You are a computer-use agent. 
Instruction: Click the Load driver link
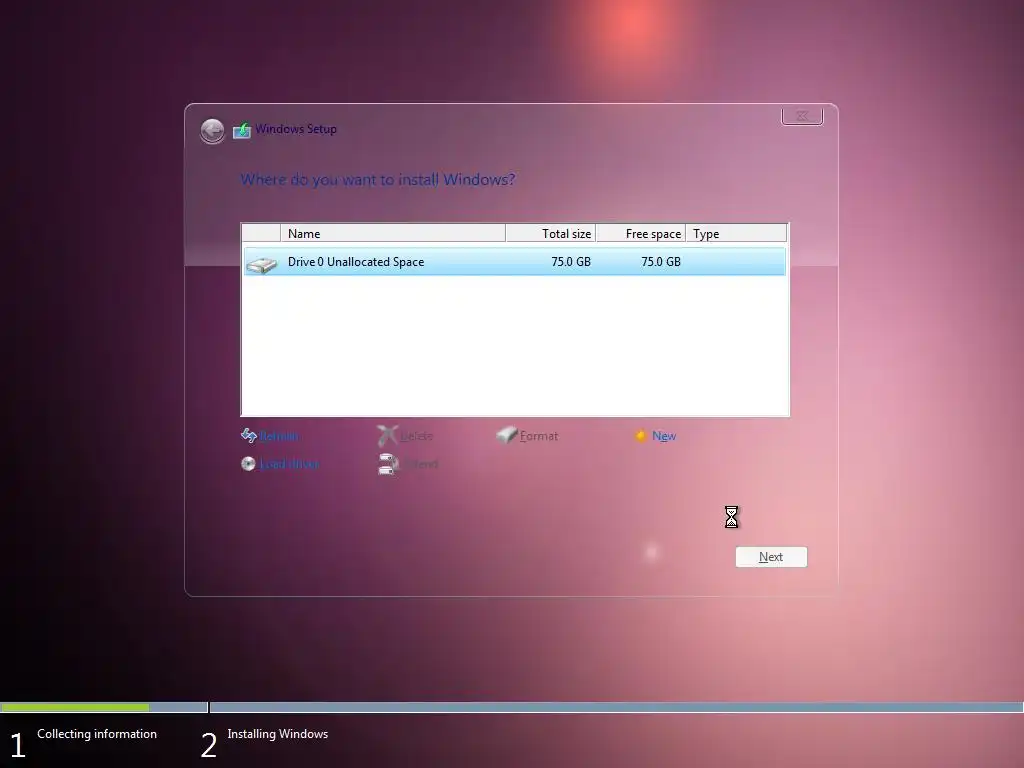tap(289, 464)
